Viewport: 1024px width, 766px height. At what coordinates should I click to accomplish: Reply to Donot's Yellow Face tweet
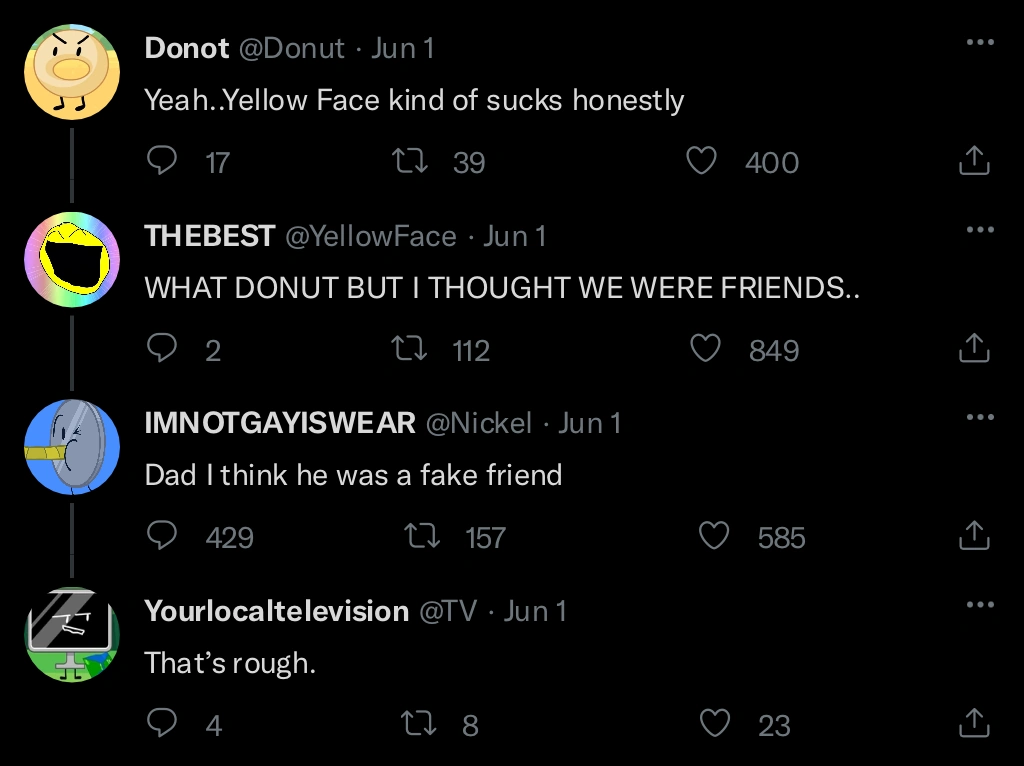tap(162, 161)
